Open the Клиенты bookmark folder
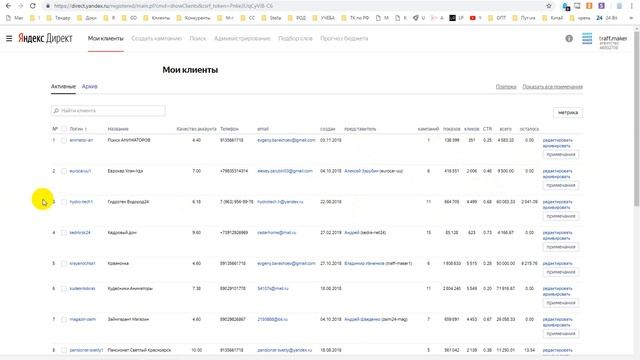Screen dimensions: 640x360 click(157, 18)
